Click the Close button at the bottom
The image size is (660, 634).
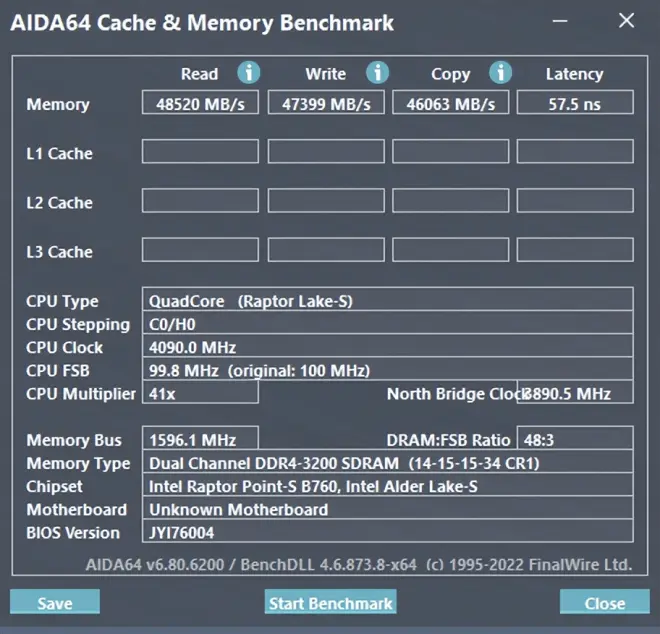(x=605, y=603)
